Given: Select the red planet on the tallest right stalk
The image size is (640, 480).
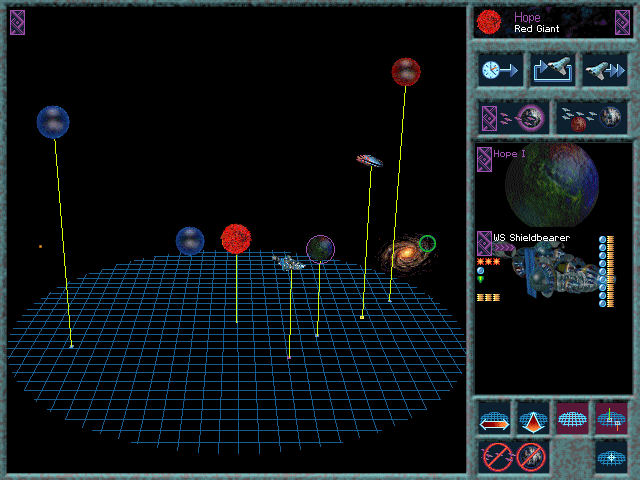Looking at the screenshot, I should coord(406,72).
